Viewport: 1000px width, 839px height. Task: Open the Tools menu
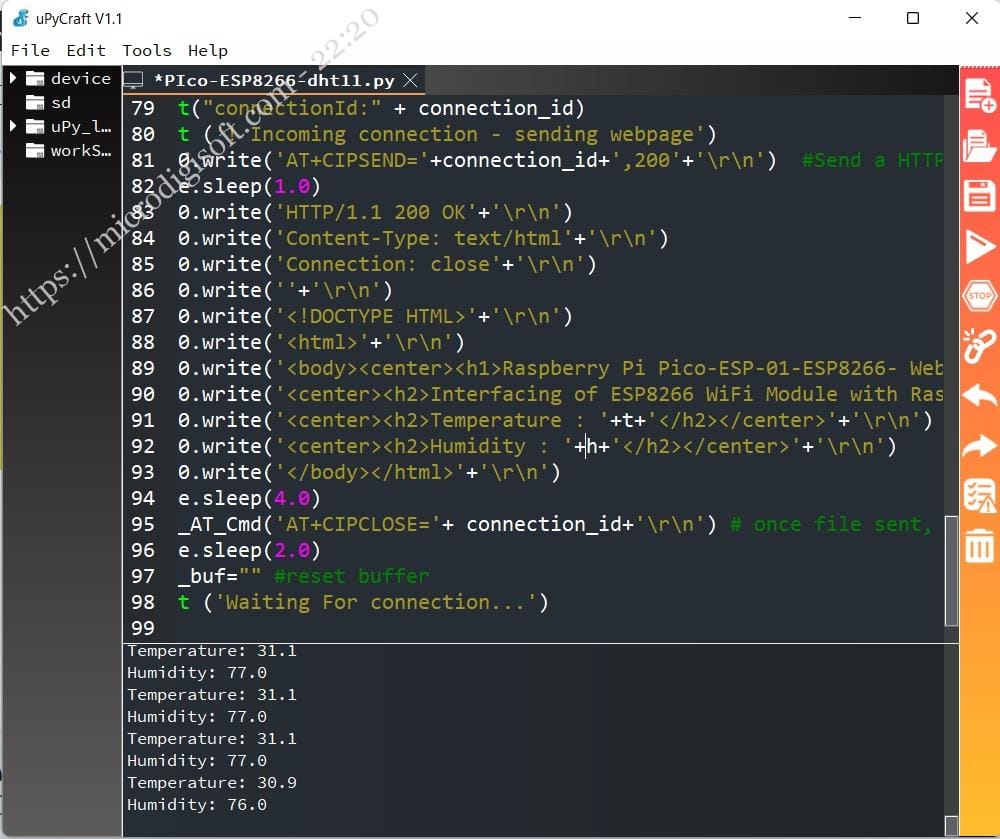click(146, 50)
